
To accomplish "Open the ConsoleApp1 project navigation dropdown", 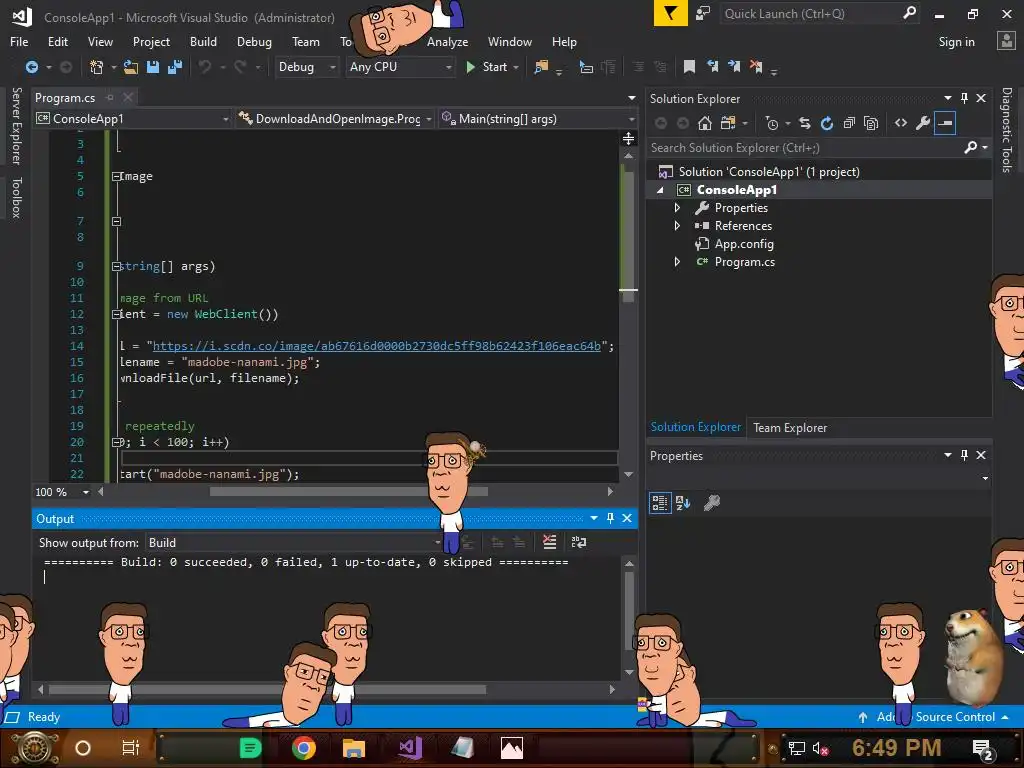I will pyautogui.click(x=133, y=119).
